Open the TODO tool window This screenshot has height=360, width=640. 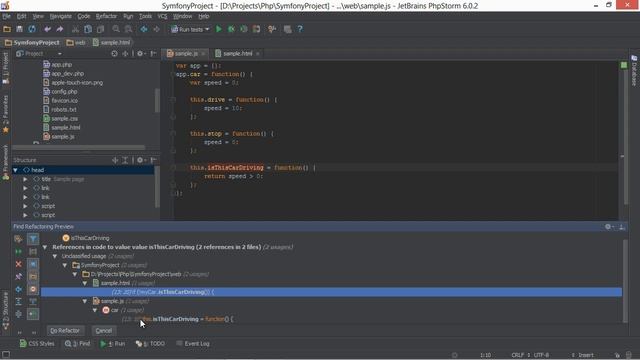click(150, 344)
